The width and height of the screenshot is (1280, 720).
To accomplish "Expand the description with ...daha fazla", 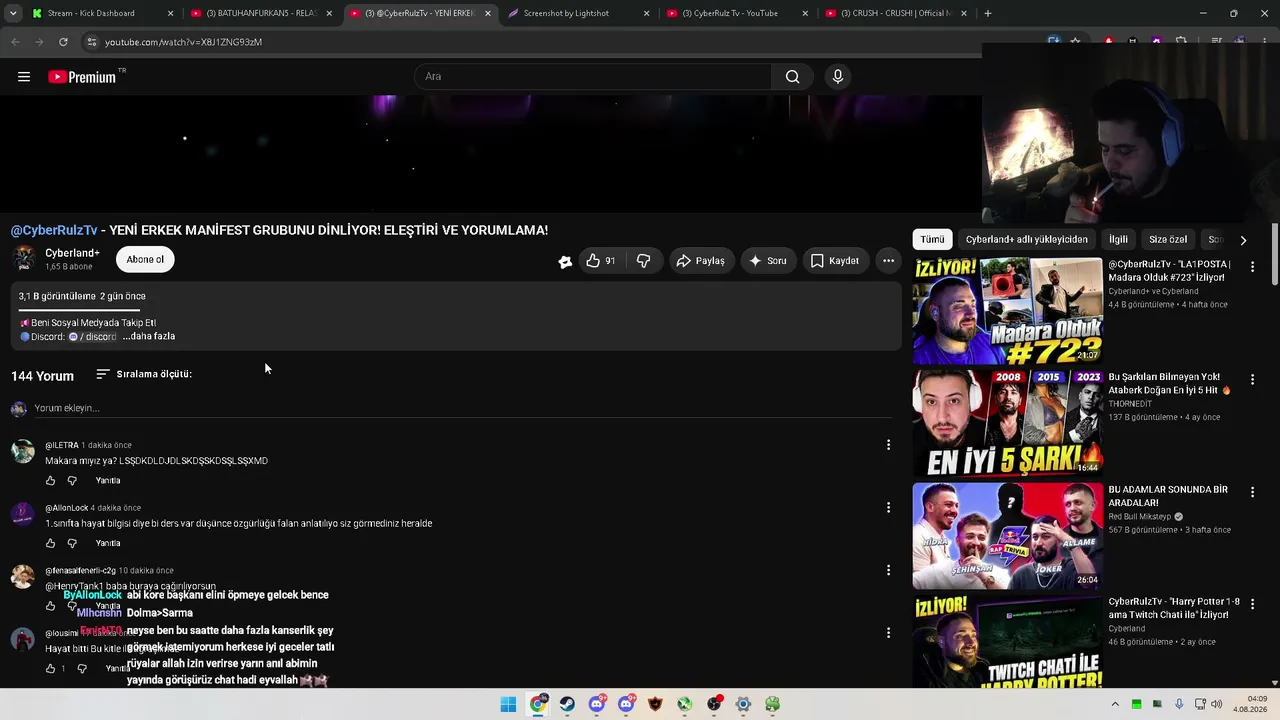I will coord(149,337).
